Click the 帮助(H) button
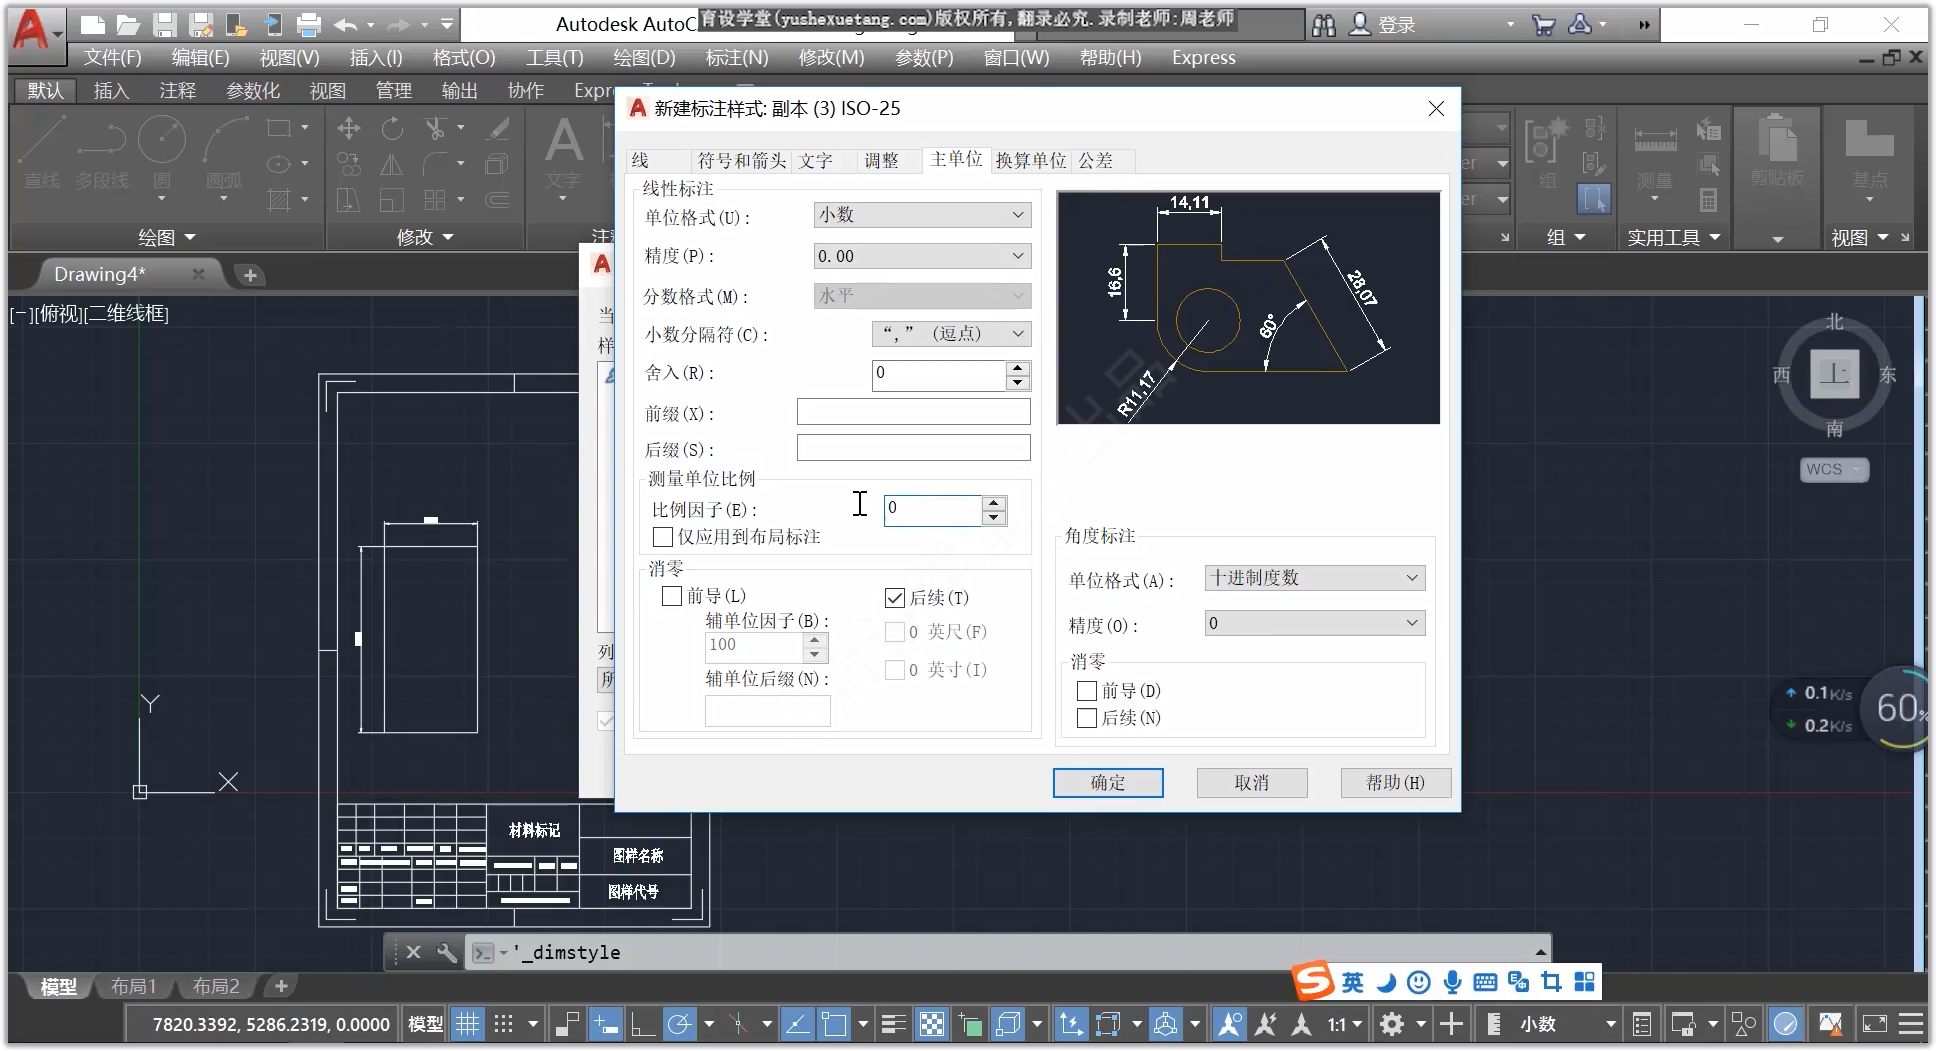This screenshot has height=1051, width=1936. tap(1396, 783)
